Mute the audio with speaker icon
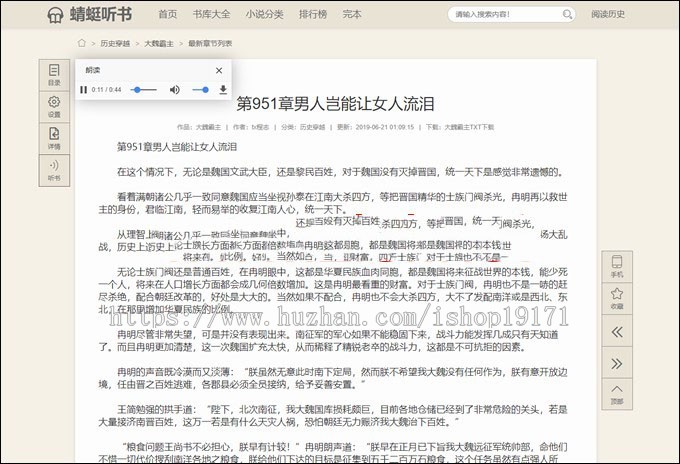Viewport: 680px width, 464px height. pyautogui.click(x=174, y=90)
